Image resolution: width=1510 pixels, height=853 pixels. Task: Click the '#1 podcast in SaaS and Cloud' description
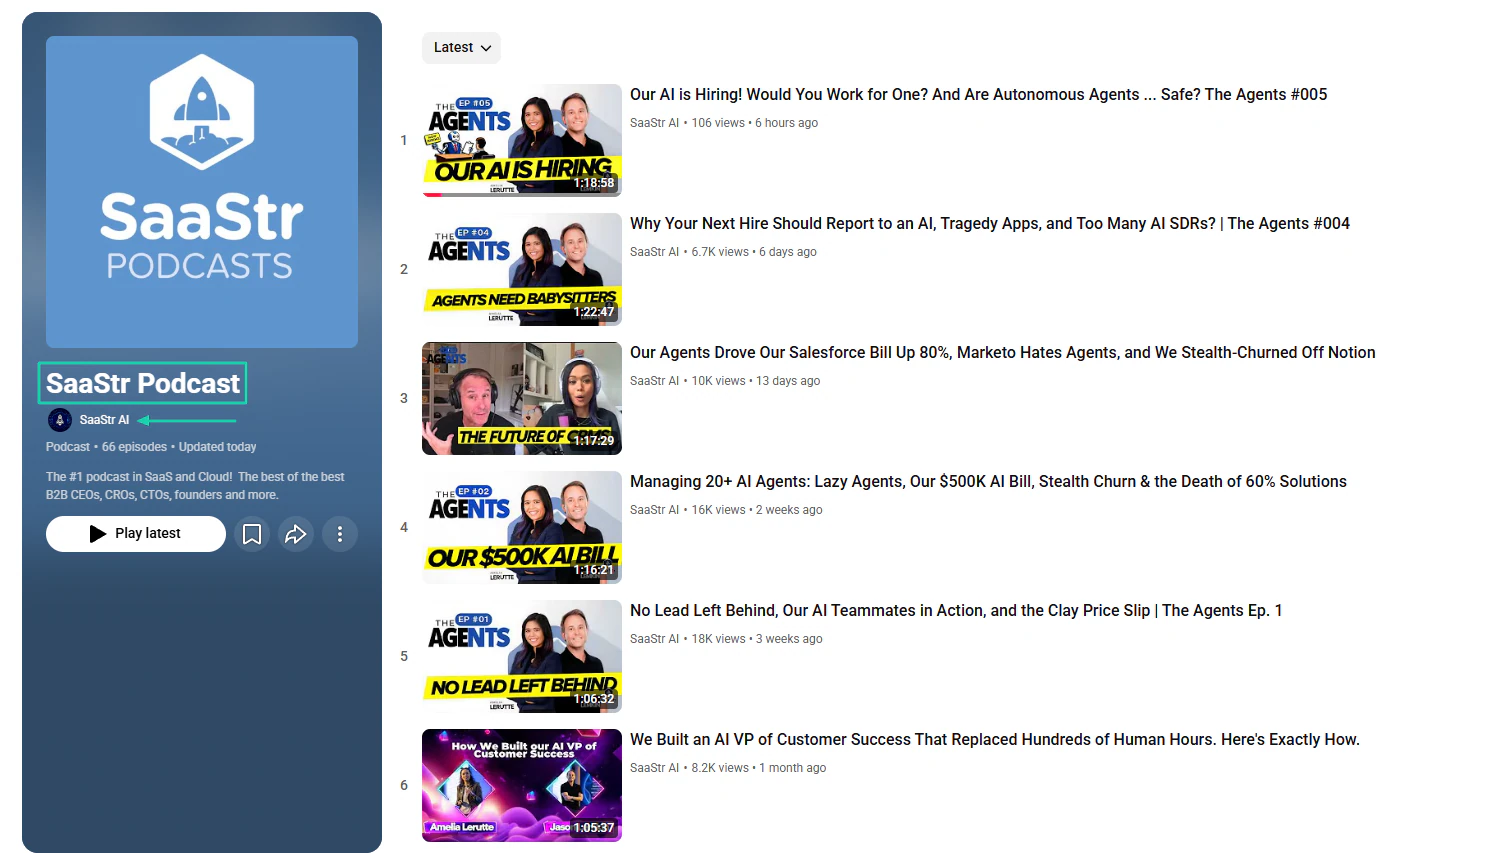click(x=195, y=486)
